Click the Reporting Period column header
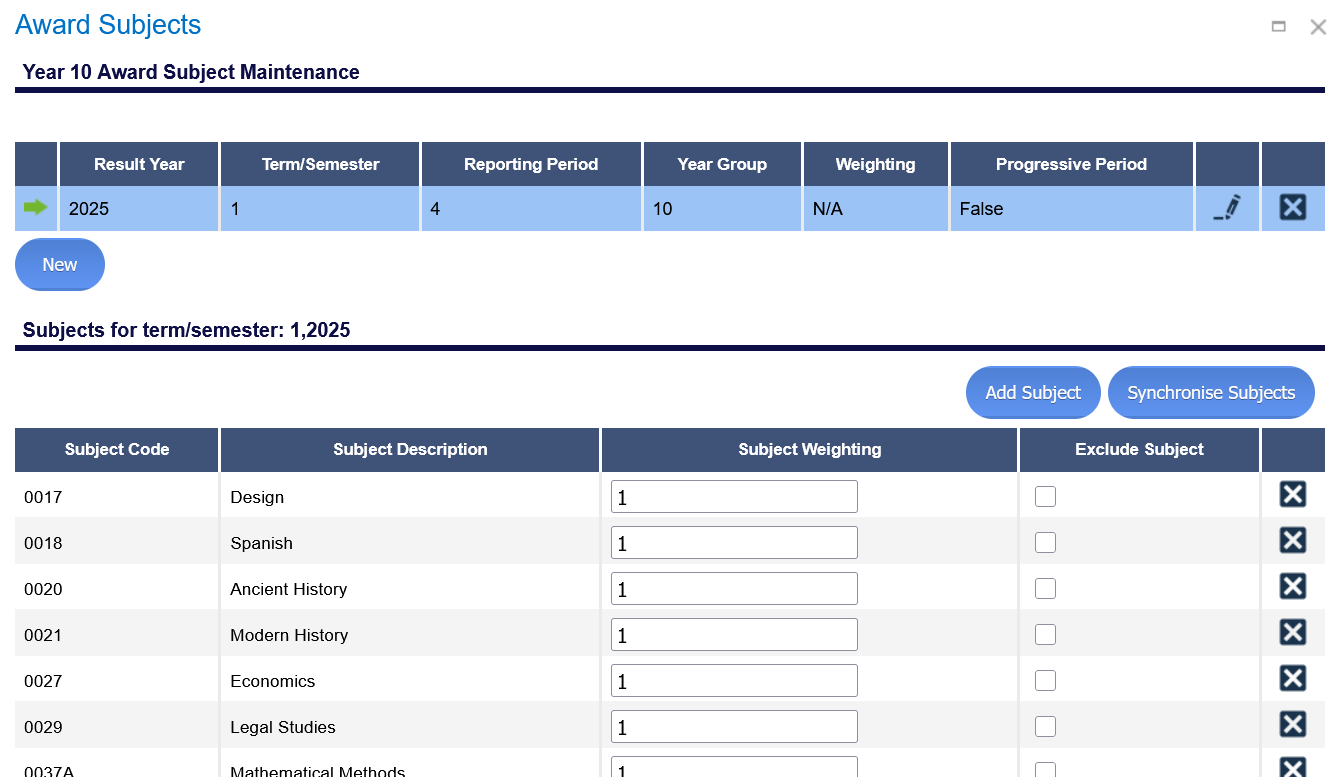Image resolution: width=1334 pixels, height=777 pixels. coord(531,164)
